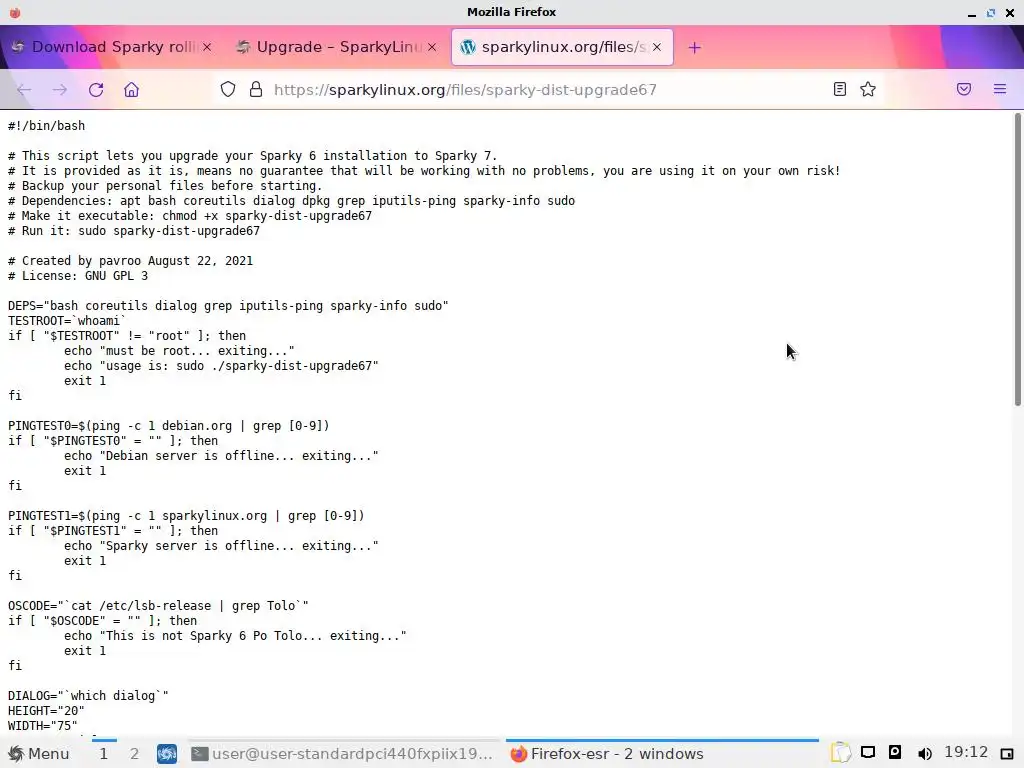Click the Firefox window title icon
Image resolution: width=1024 pixels, height=768 pixels.
tap(15, 12)
